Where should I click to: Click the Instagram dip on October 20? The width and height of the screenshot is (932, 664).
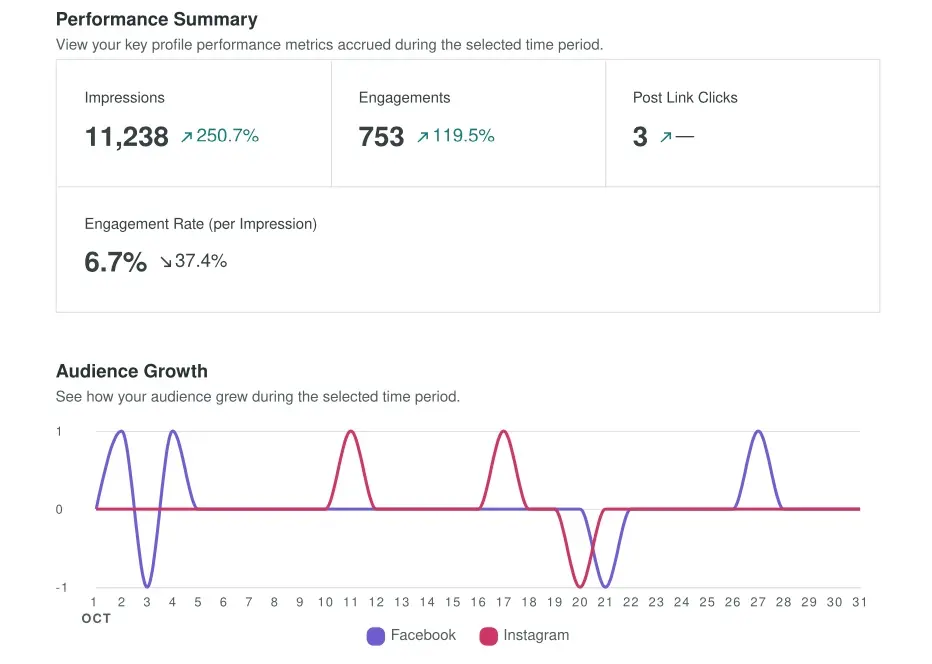click(x=580, y=586)
